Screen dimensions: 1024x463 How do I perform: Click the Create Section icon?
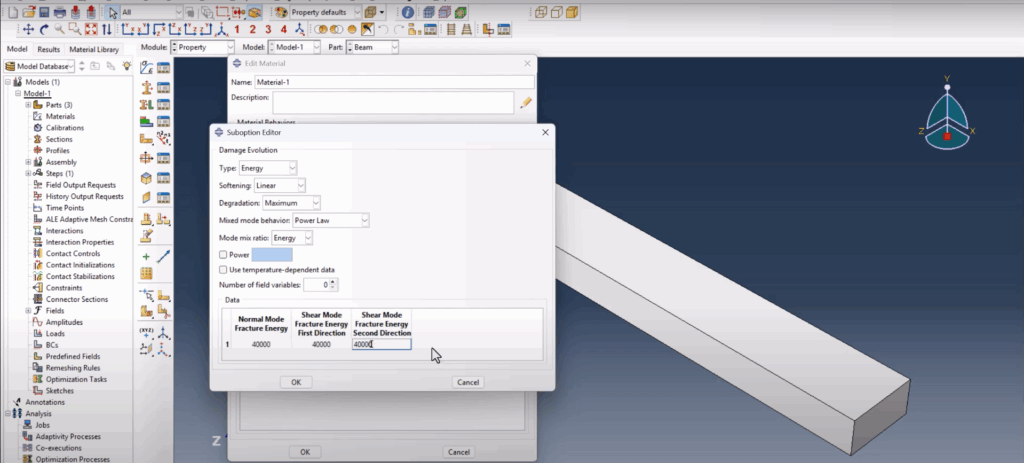(x=147, y=86)
